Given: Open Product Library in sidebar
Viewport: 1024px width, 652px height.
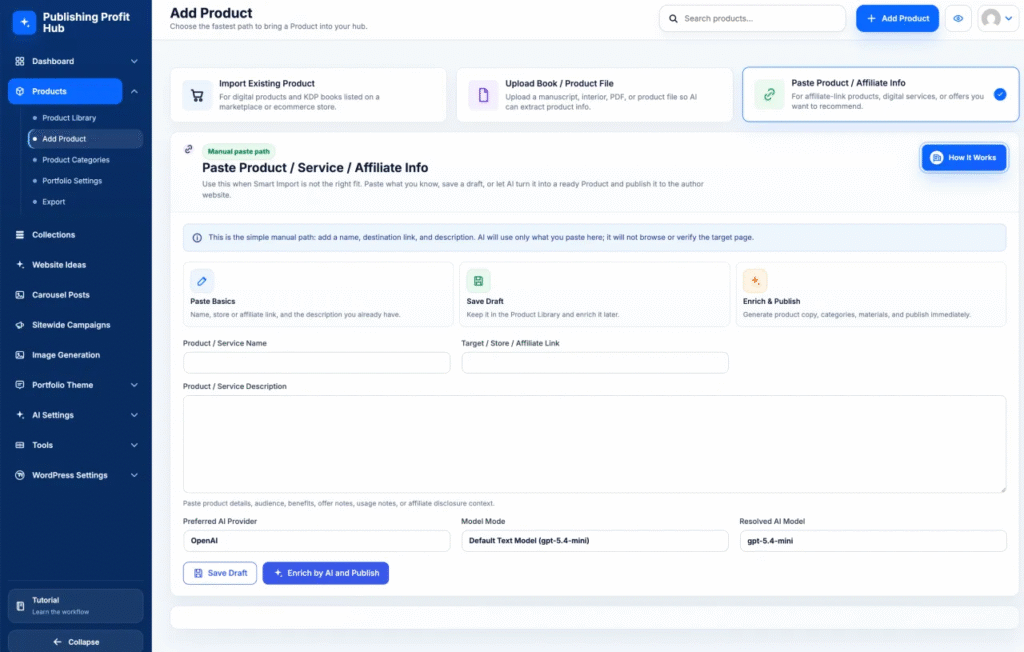Looking at the screenshot, I should (x=69, y=118).
